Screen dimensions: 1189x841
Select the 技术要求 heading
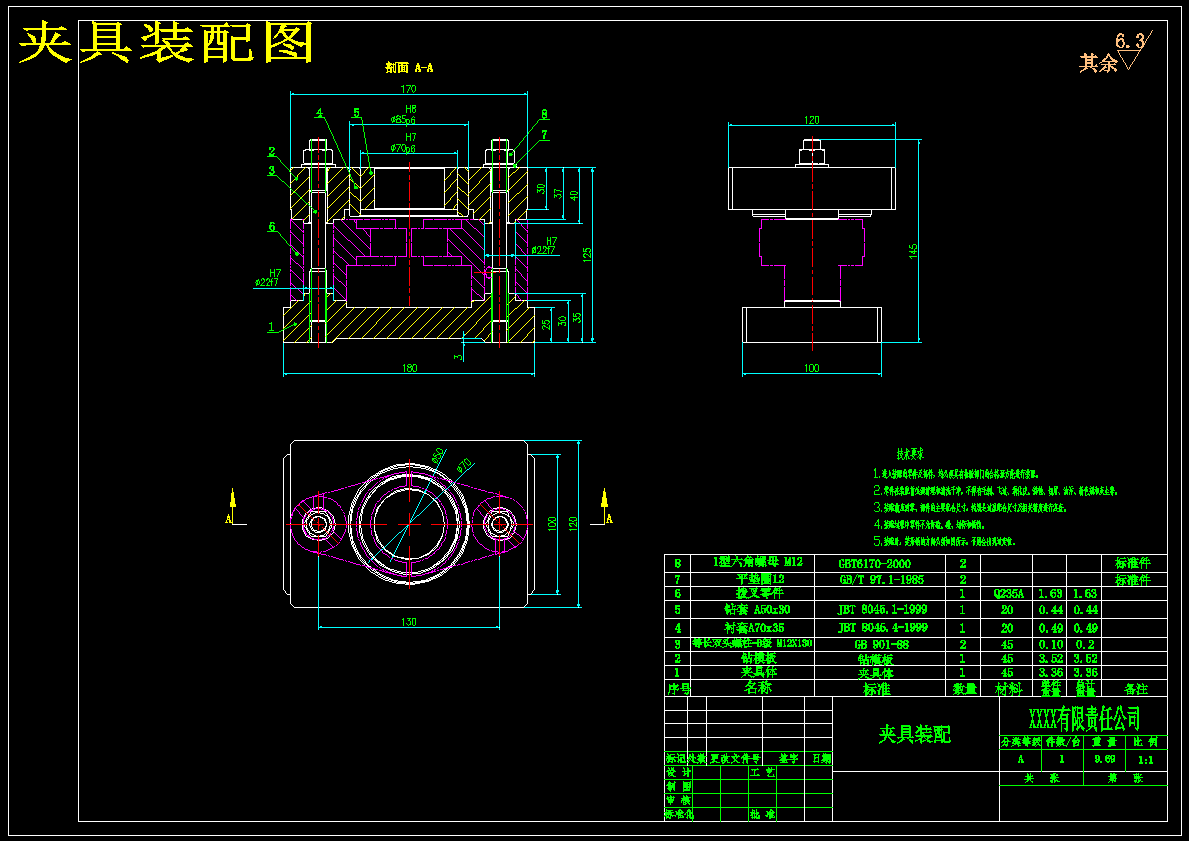(x=910, y=454)
